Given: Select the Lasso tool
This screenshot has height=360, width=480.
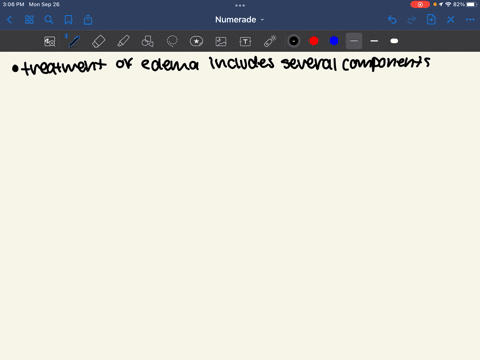Looking at the screenshot, I should (172, 41).
